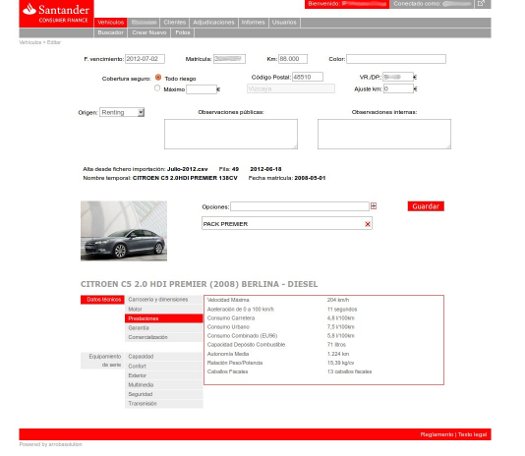Select the Comercialización category

(164, 337)
